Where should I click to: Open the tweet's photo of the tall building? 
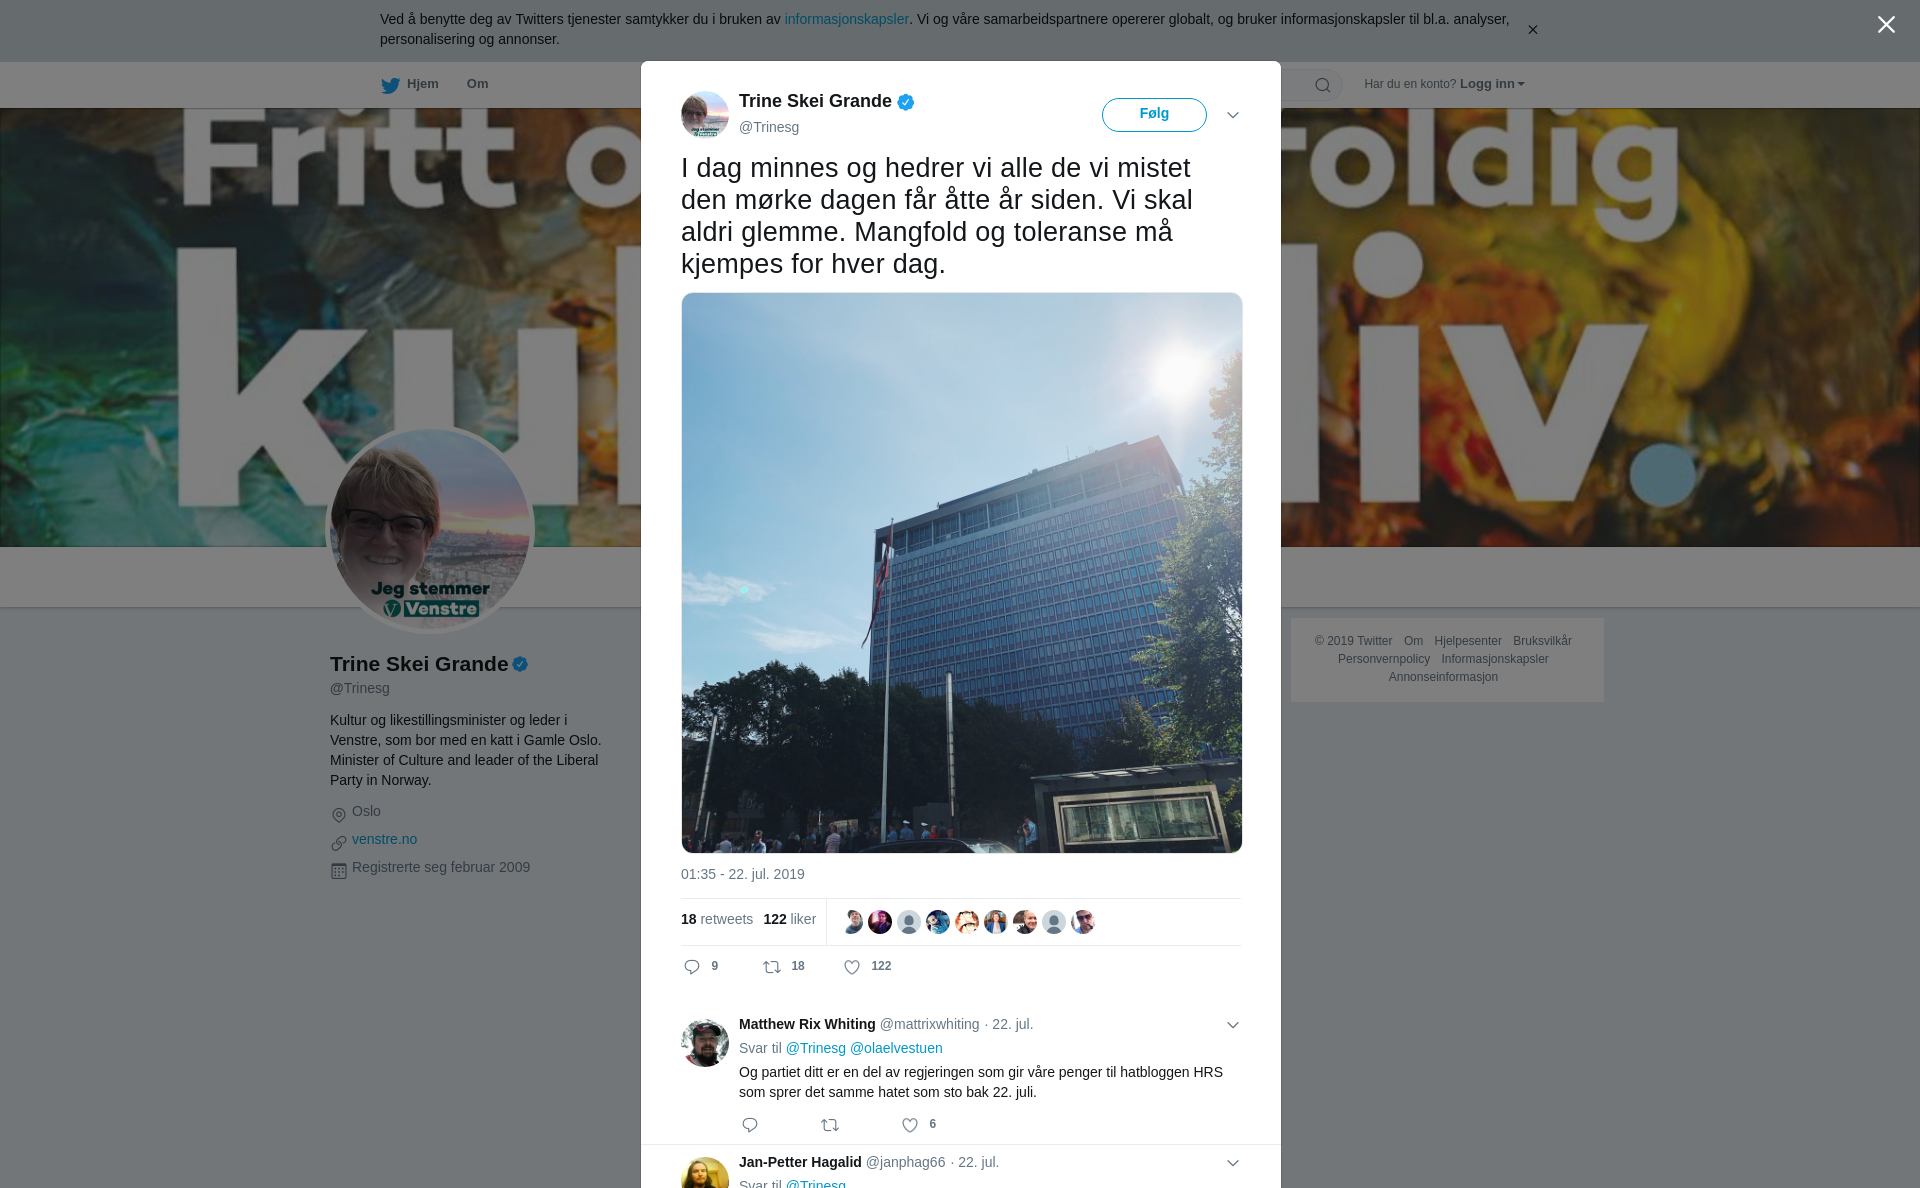tap(962, 573)
